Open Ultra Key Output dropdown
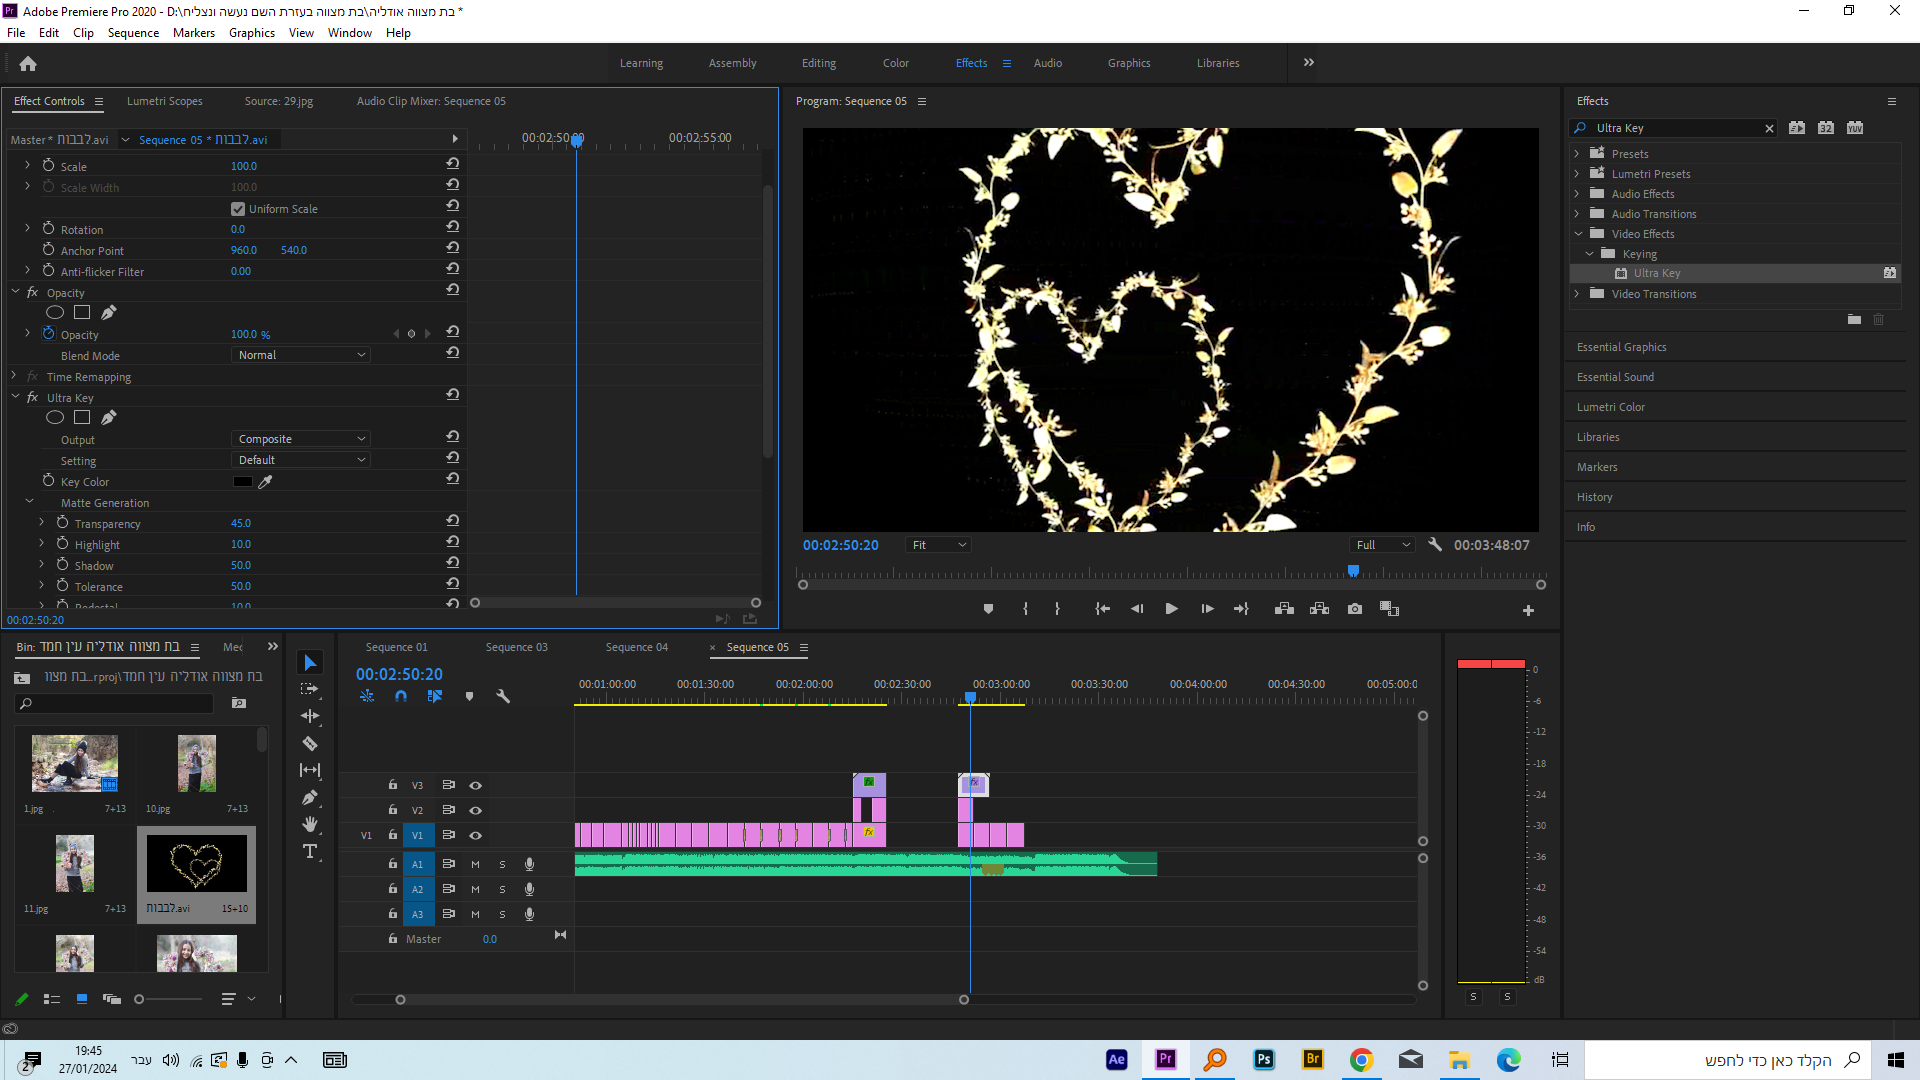Screen dimensions: 1920x1080 (x=301, y=439)
